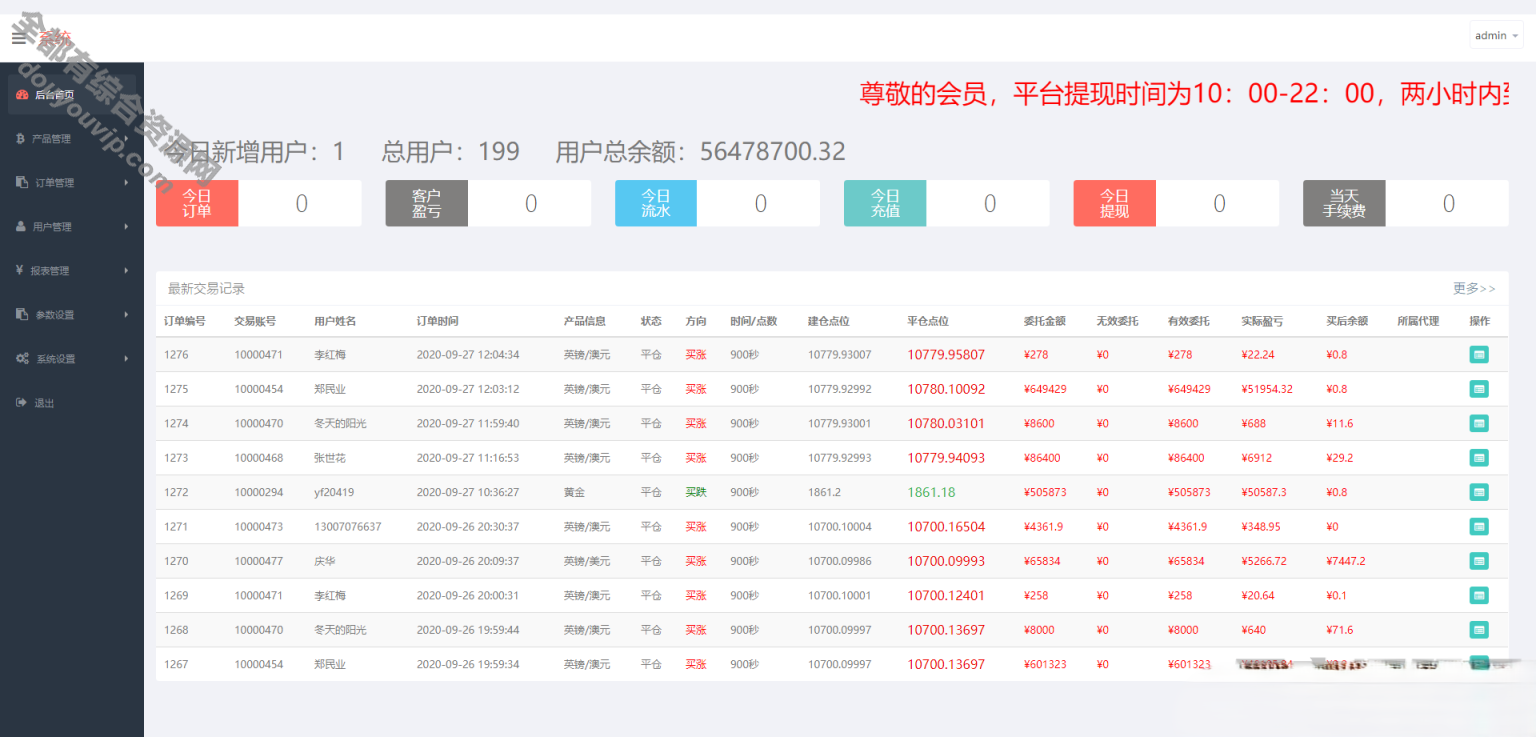Click the 黄金 product cell

pos(575,492)
